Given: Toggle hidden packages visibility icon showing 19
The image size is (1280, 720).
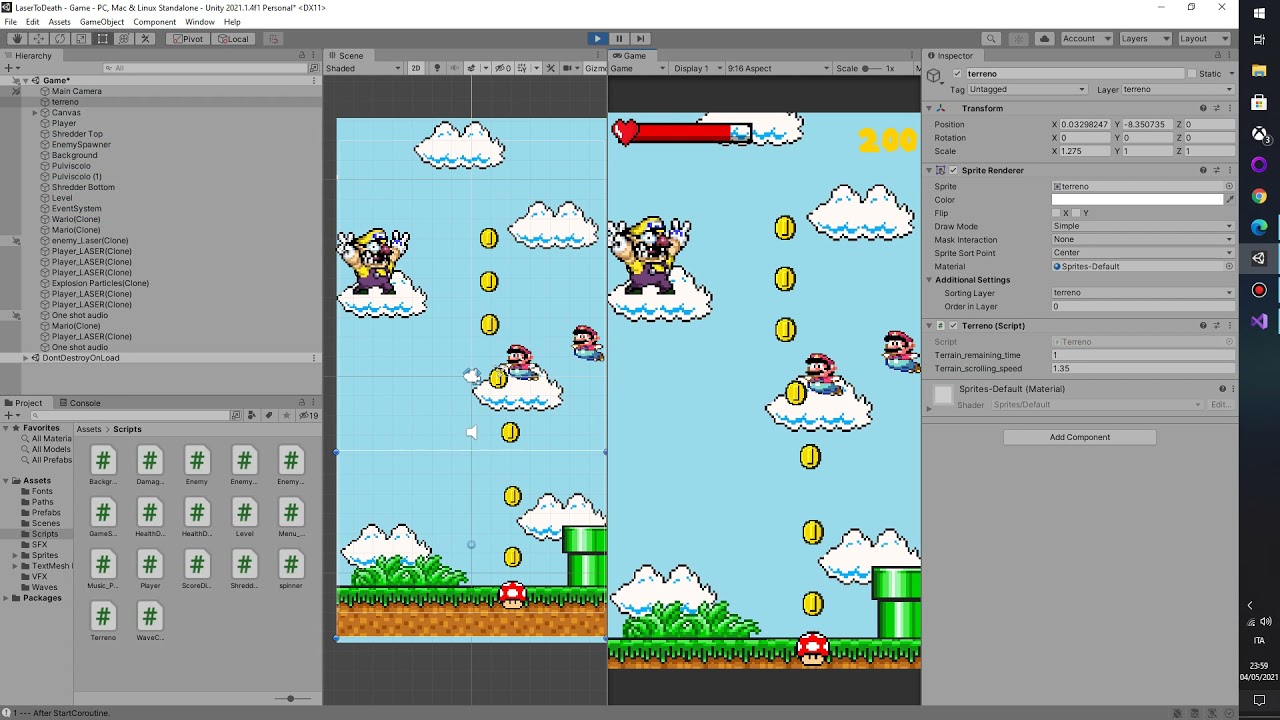Looking at the screenshot, I should click(308, 415).
